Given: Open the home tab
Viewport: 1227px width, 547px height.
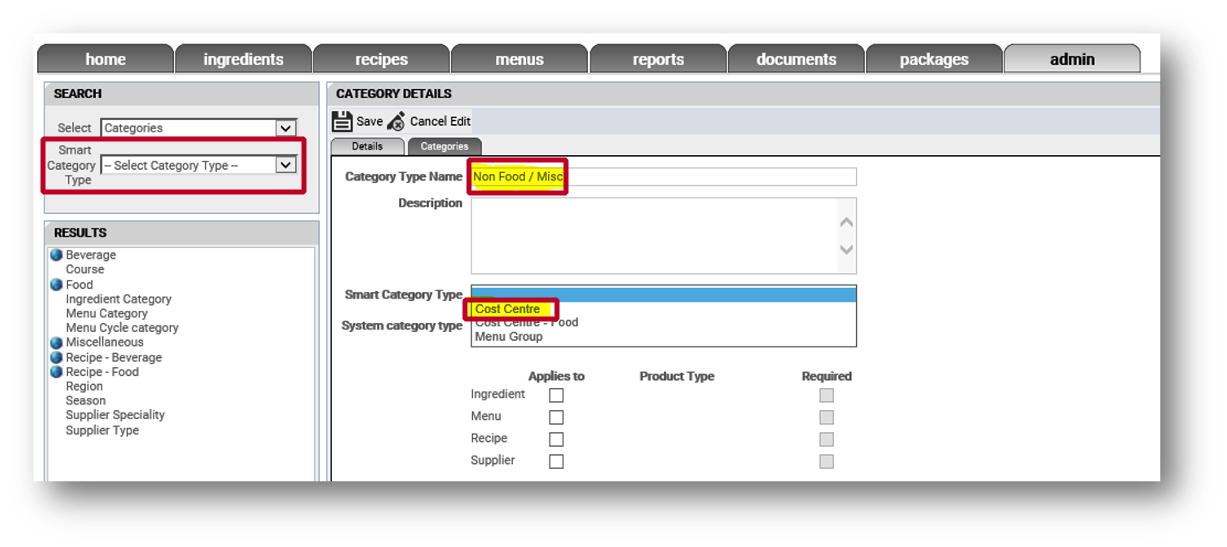Looking at the screenshot, I should [x=106, y=59].
